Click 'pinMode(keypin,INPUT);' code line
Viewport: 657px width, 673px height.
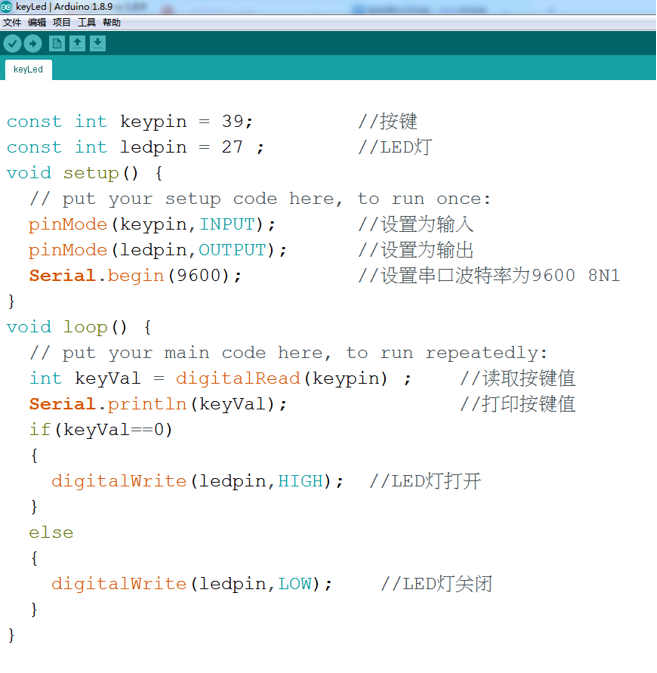pos(152,224)
